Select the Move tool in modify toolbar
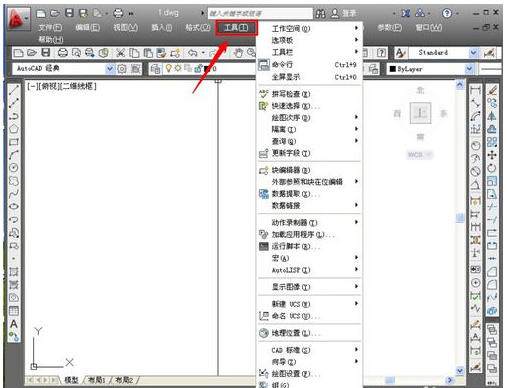 click(492, 155)
